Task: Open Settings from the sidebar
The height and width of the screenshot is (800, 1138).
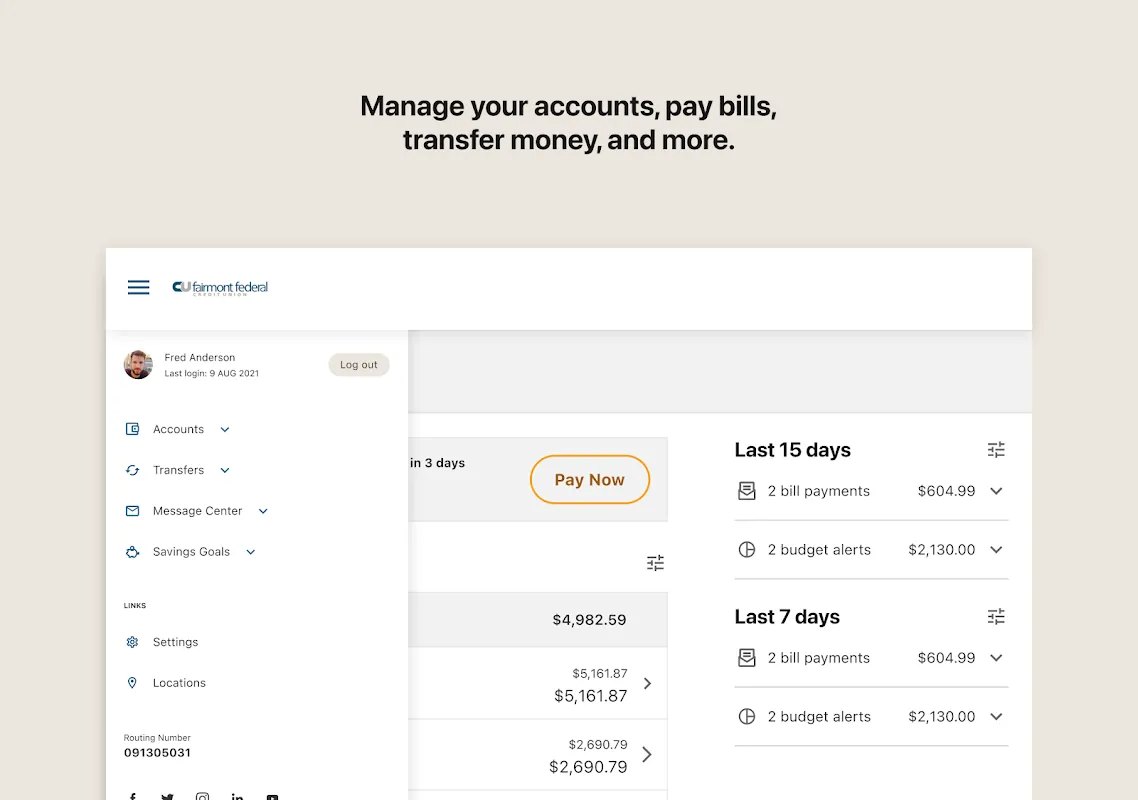Action: pos(175,642)
